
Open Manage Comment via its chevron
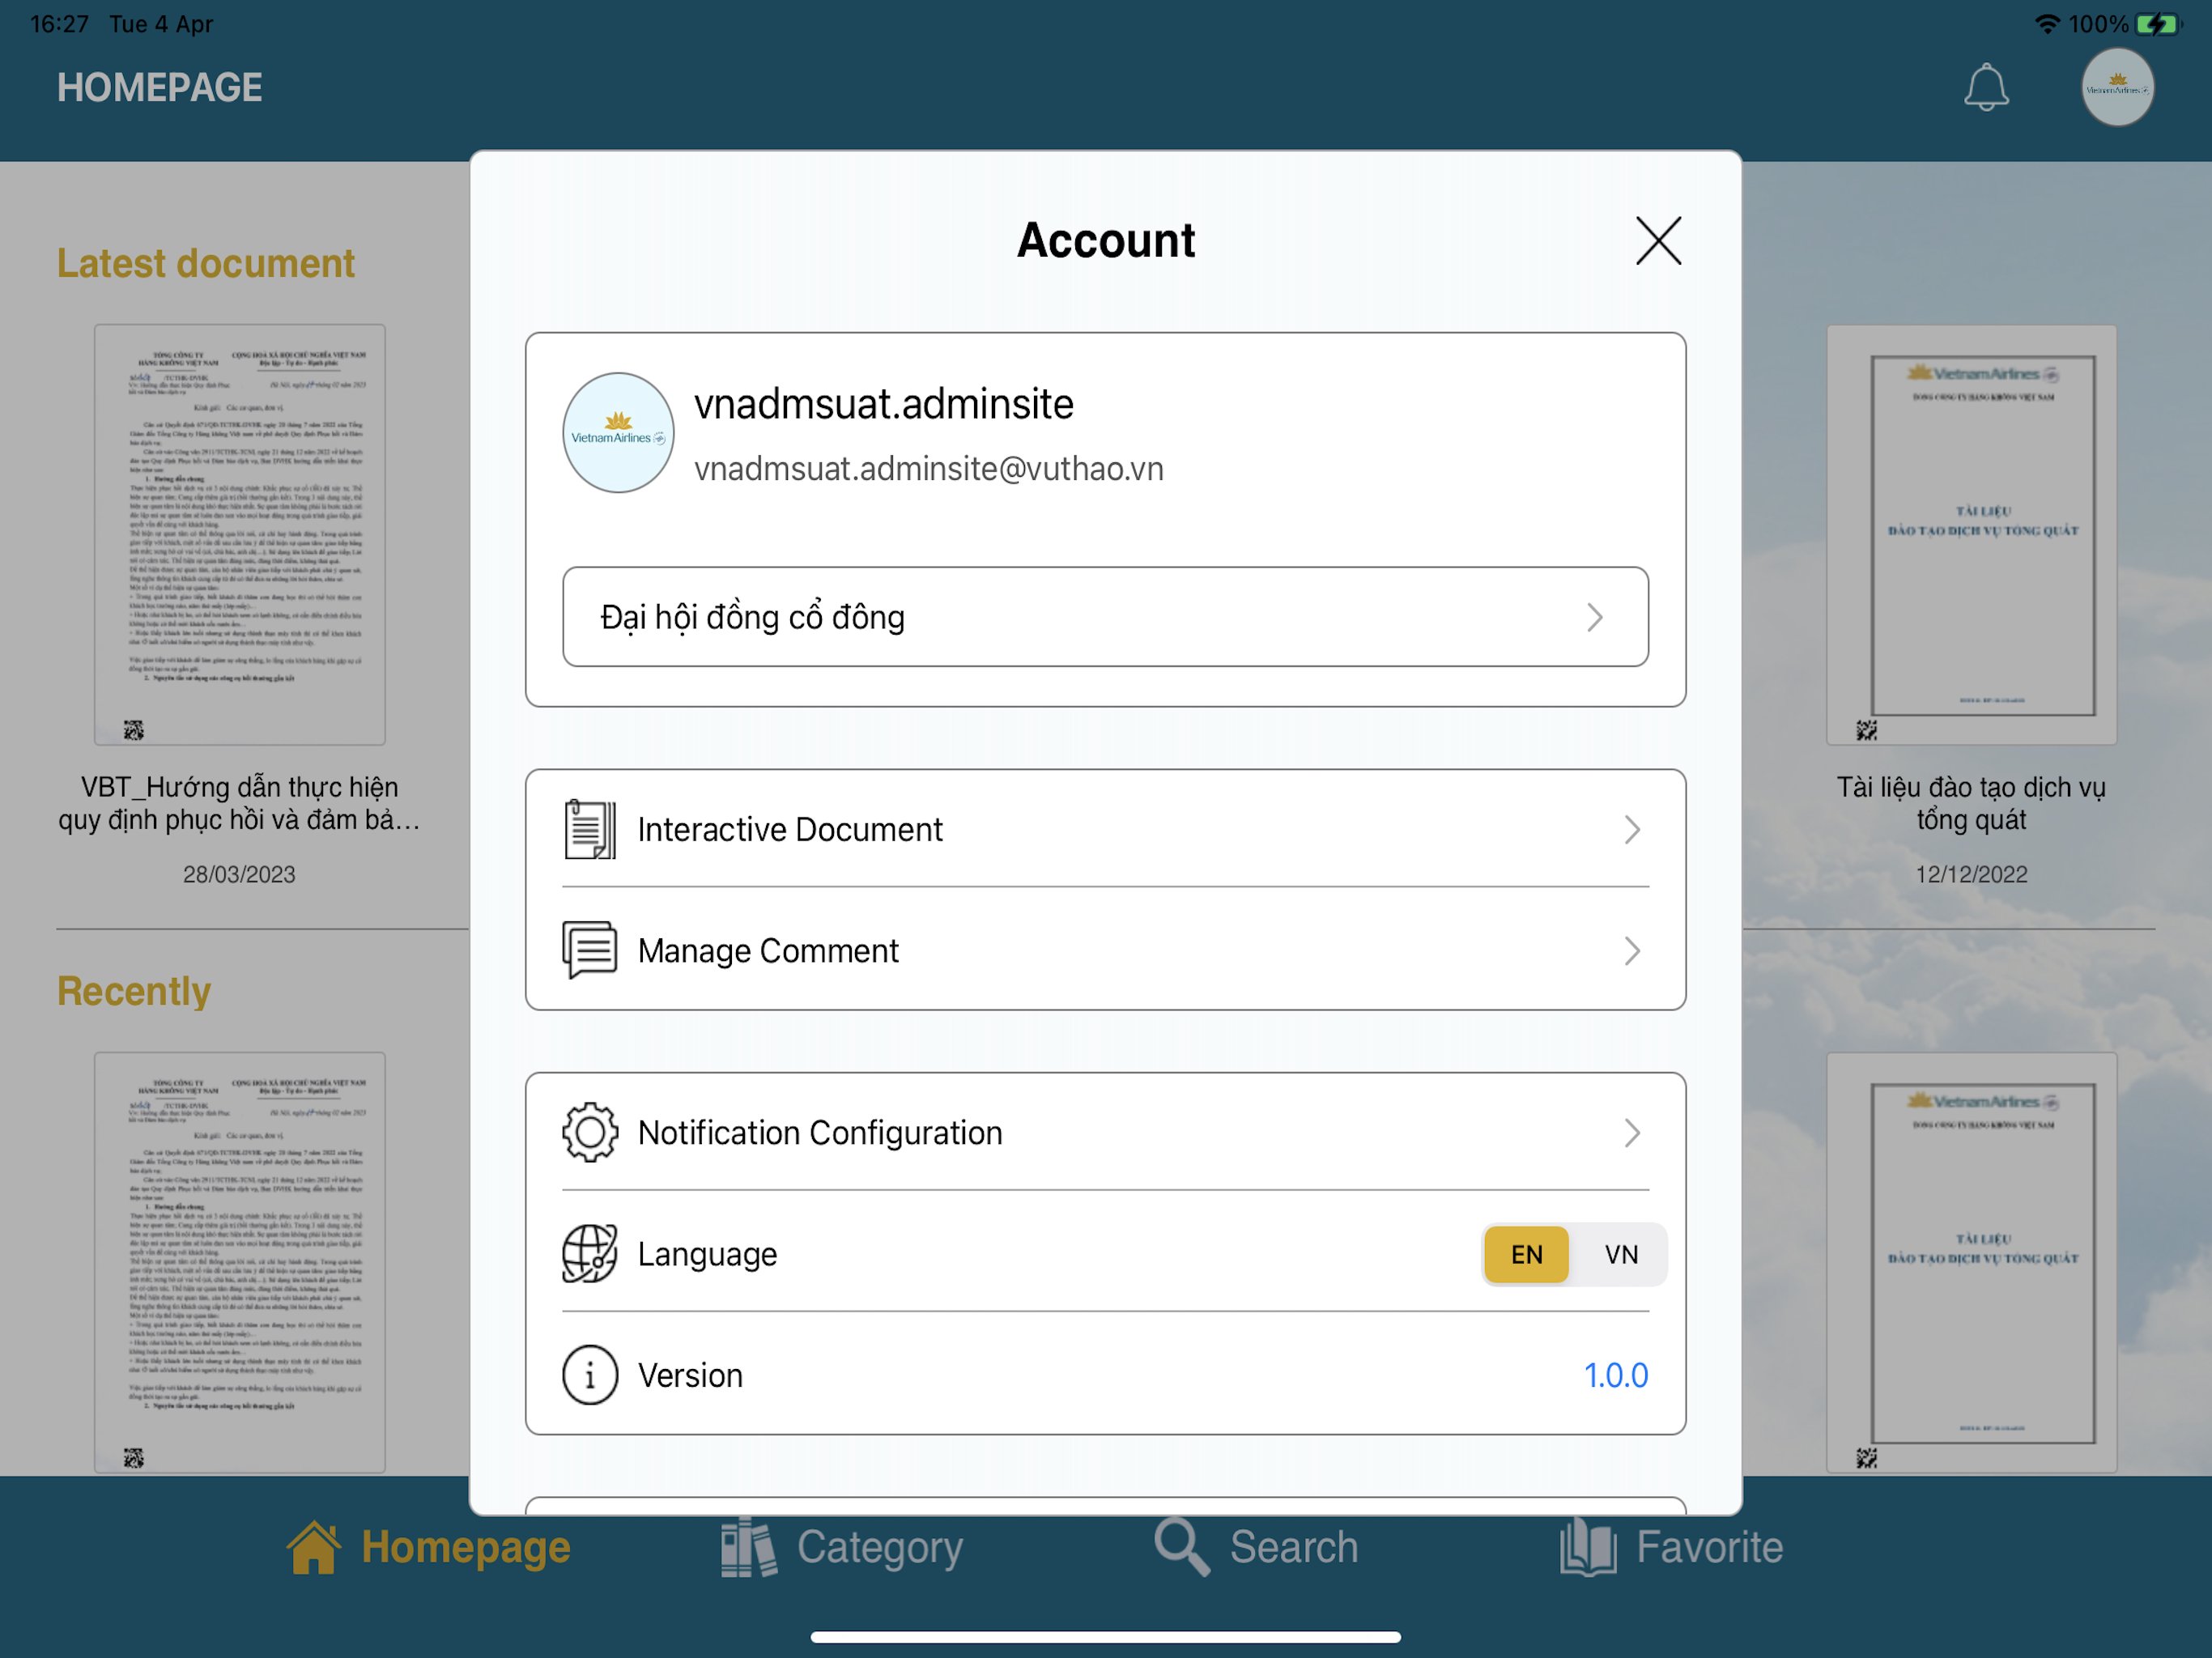point(1632,950)
